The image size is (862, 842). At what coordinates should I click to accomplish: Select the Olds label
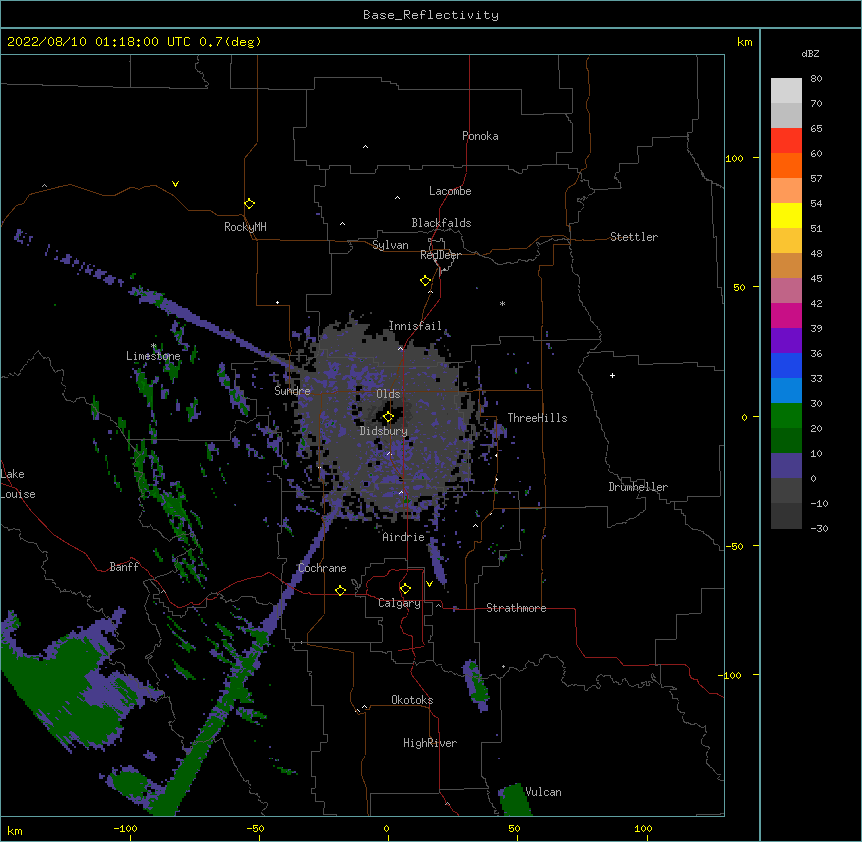[x=388, y=394]
